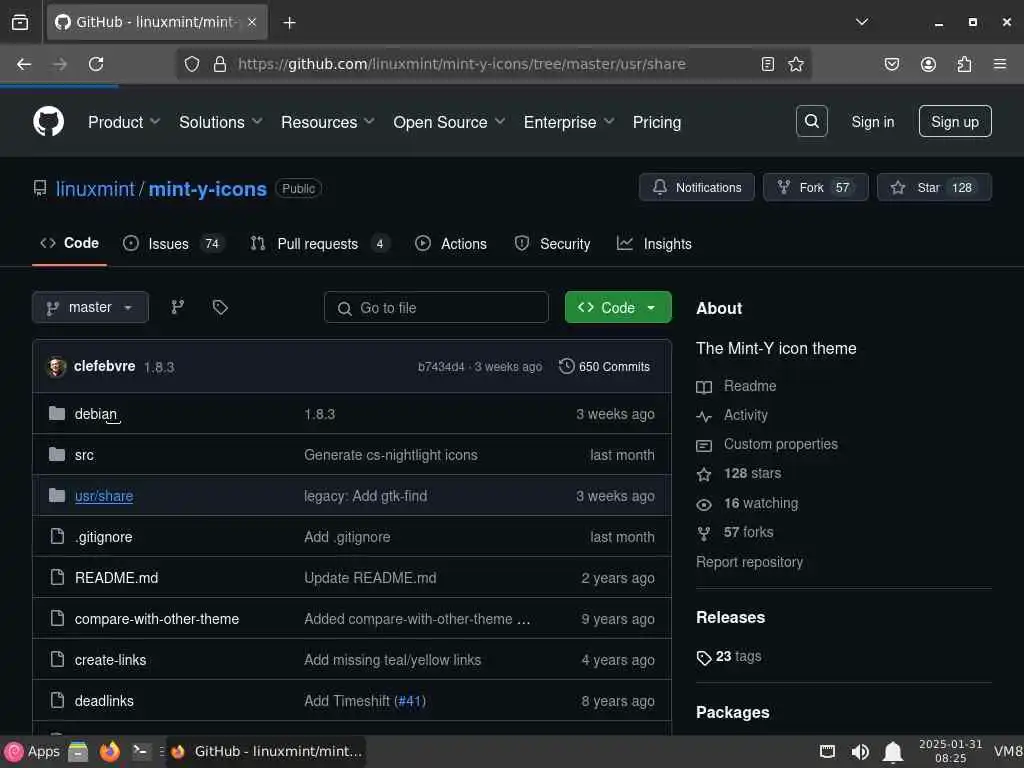Close the GitHub browser tab
Screen dimensions: 1024x768
click(252, 22)
